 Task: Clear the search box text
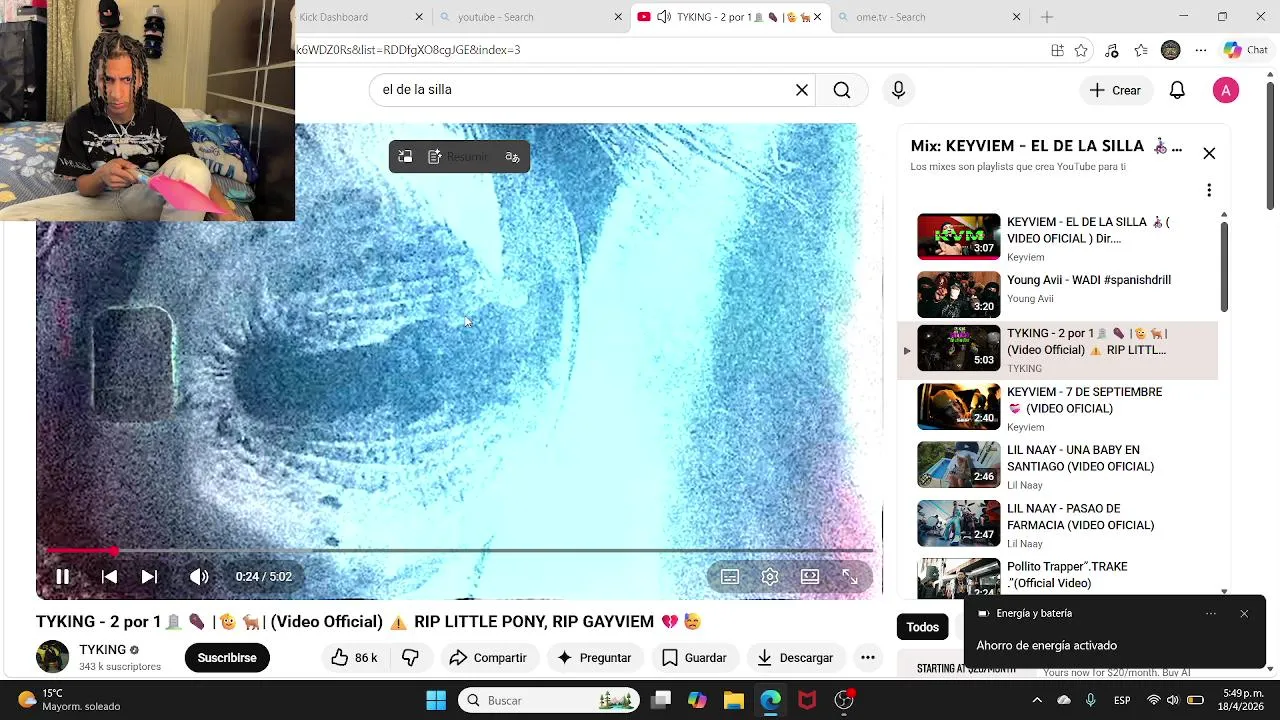tap(801, 90)
